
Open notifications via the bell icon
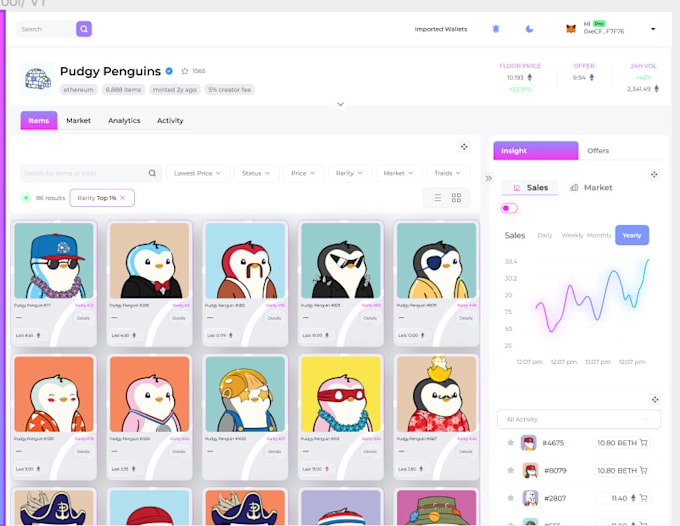pos(496,29)
